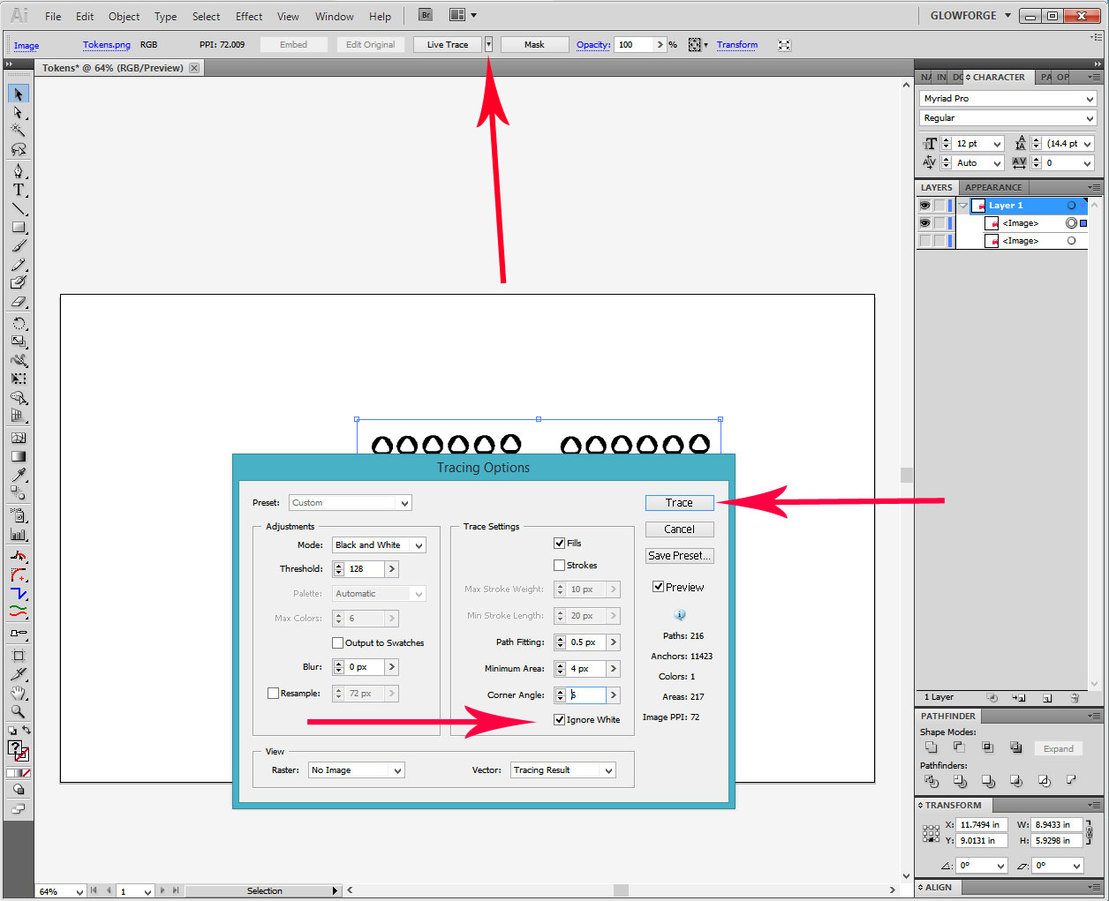Switch to the Appearance panel tab

(x=993, y=187)
